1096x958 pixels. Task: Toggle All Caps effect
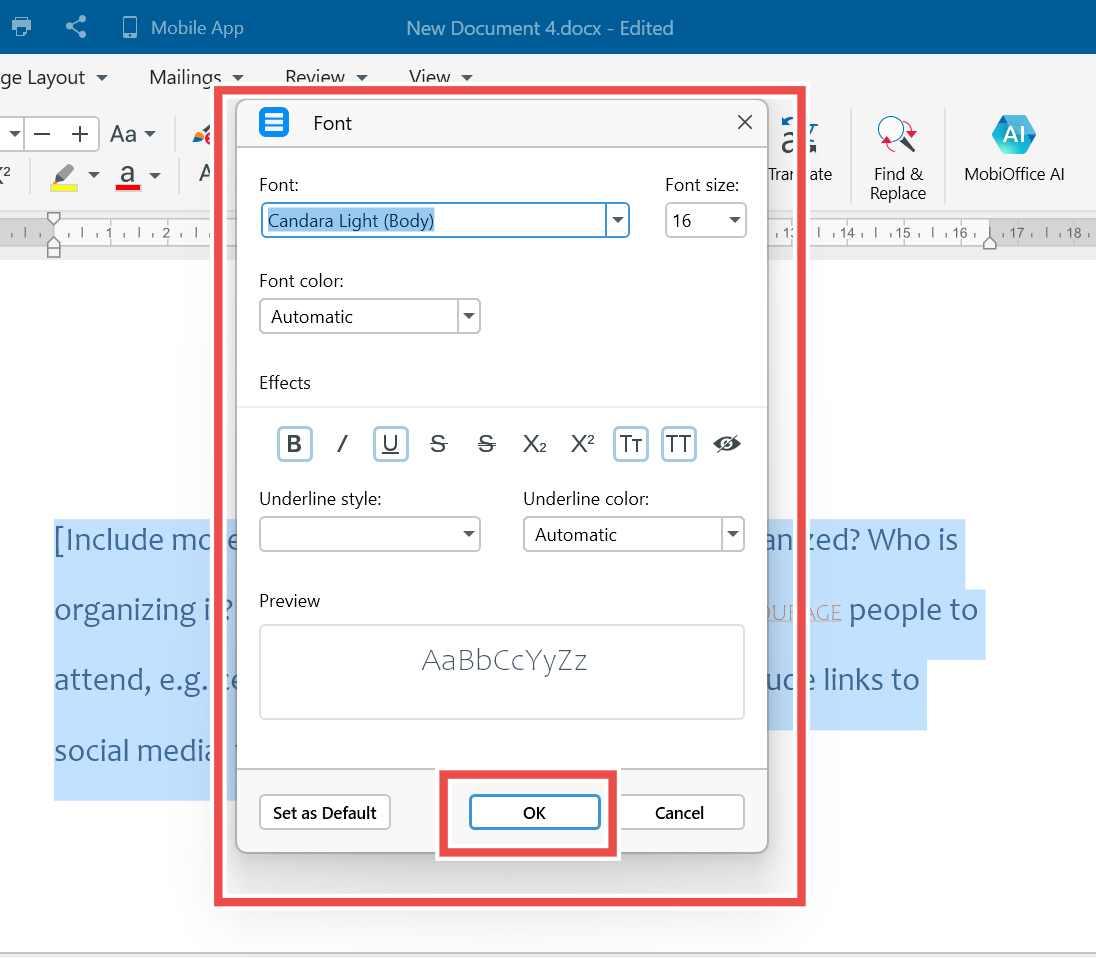[679, 444]
